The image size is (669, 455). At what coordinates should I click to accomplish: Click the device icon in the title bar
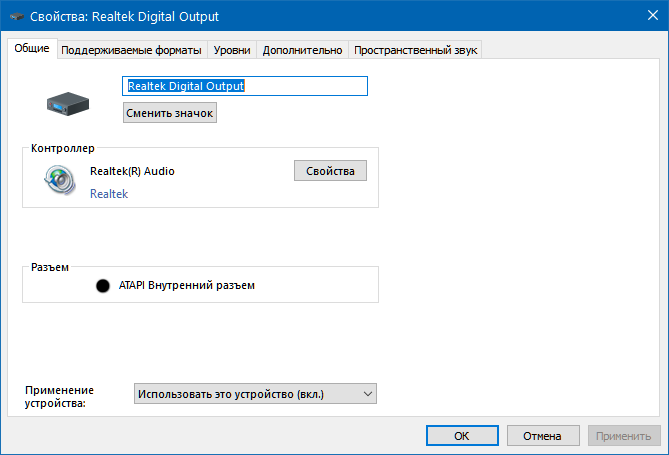(x=17, y=17)
